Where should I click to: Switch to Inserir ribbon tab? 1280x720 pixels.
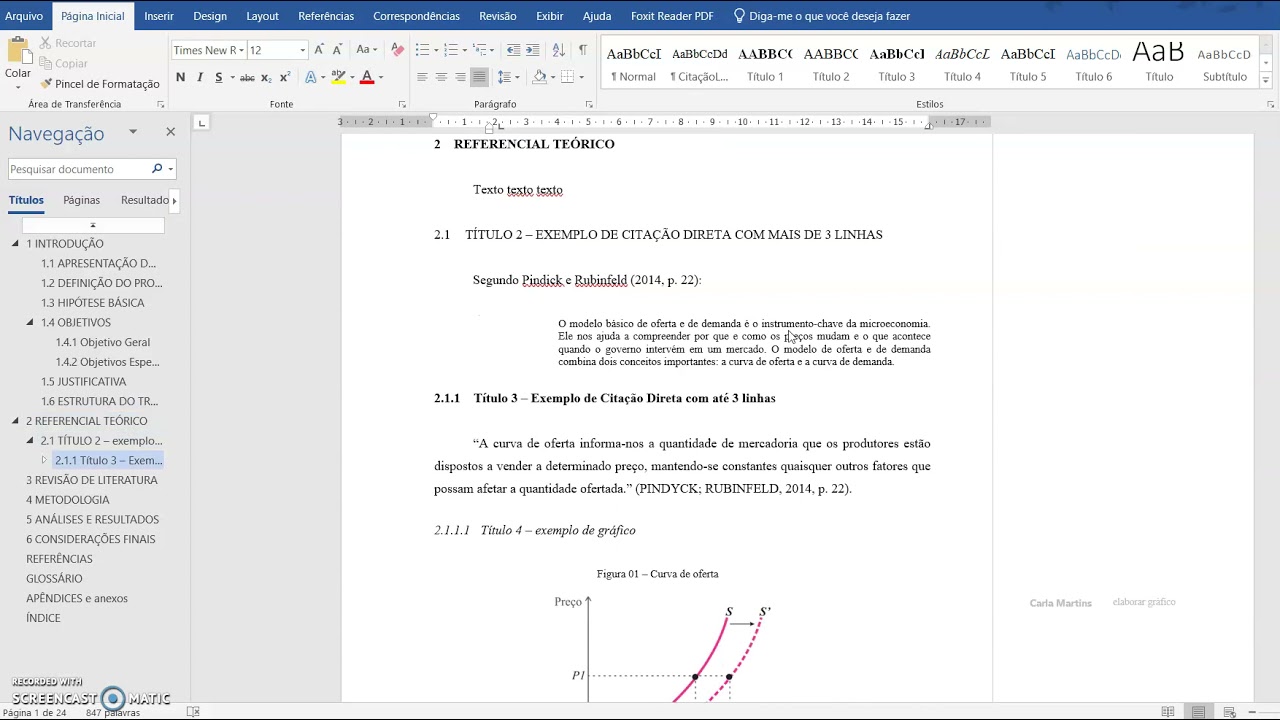click(158, 16)
